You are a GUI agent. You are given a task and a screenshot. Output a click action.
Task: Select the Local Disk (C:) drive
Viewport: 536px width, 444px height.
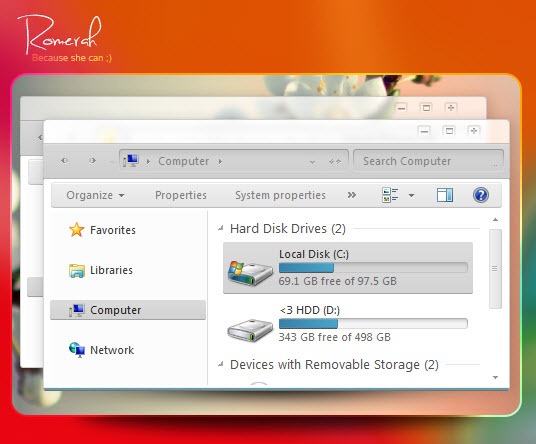coord(348,268)
